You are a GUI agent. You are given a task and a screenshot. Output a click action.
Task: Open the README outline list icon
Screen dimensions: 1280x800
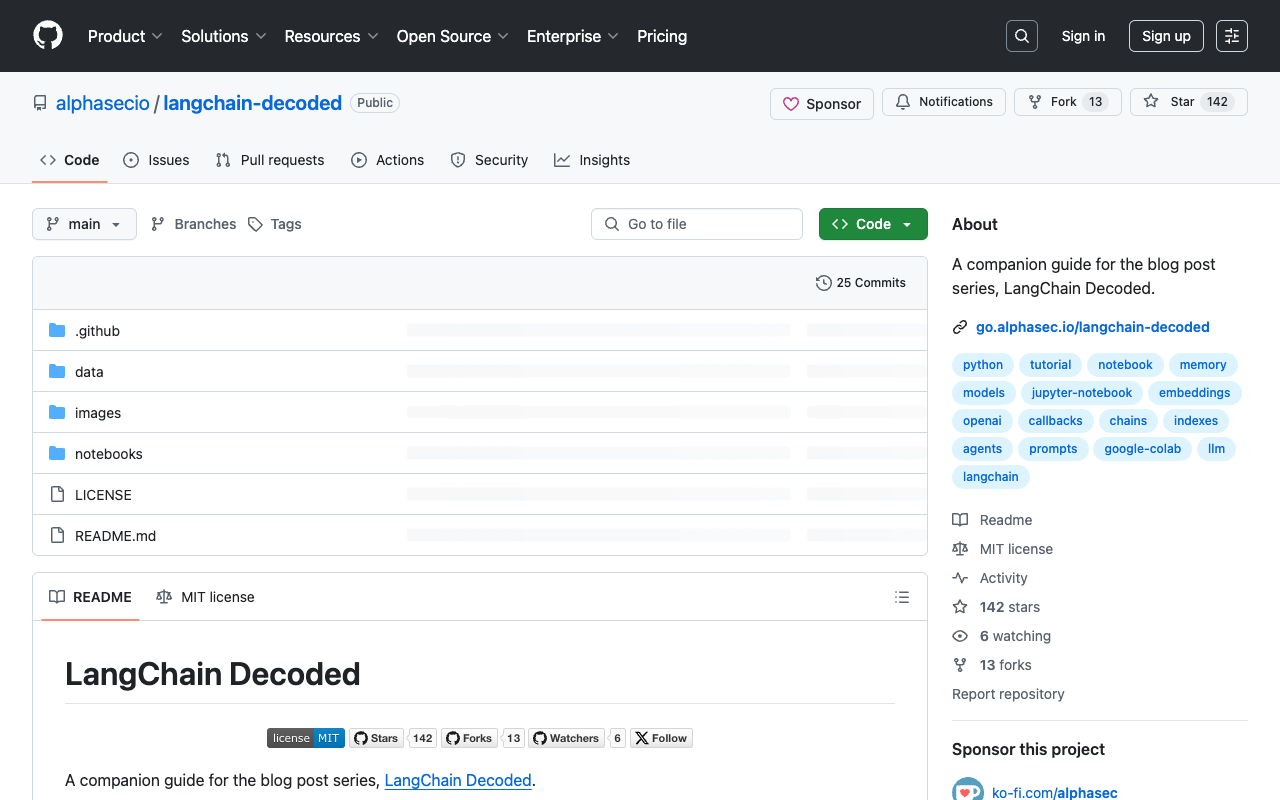(902, 597)
